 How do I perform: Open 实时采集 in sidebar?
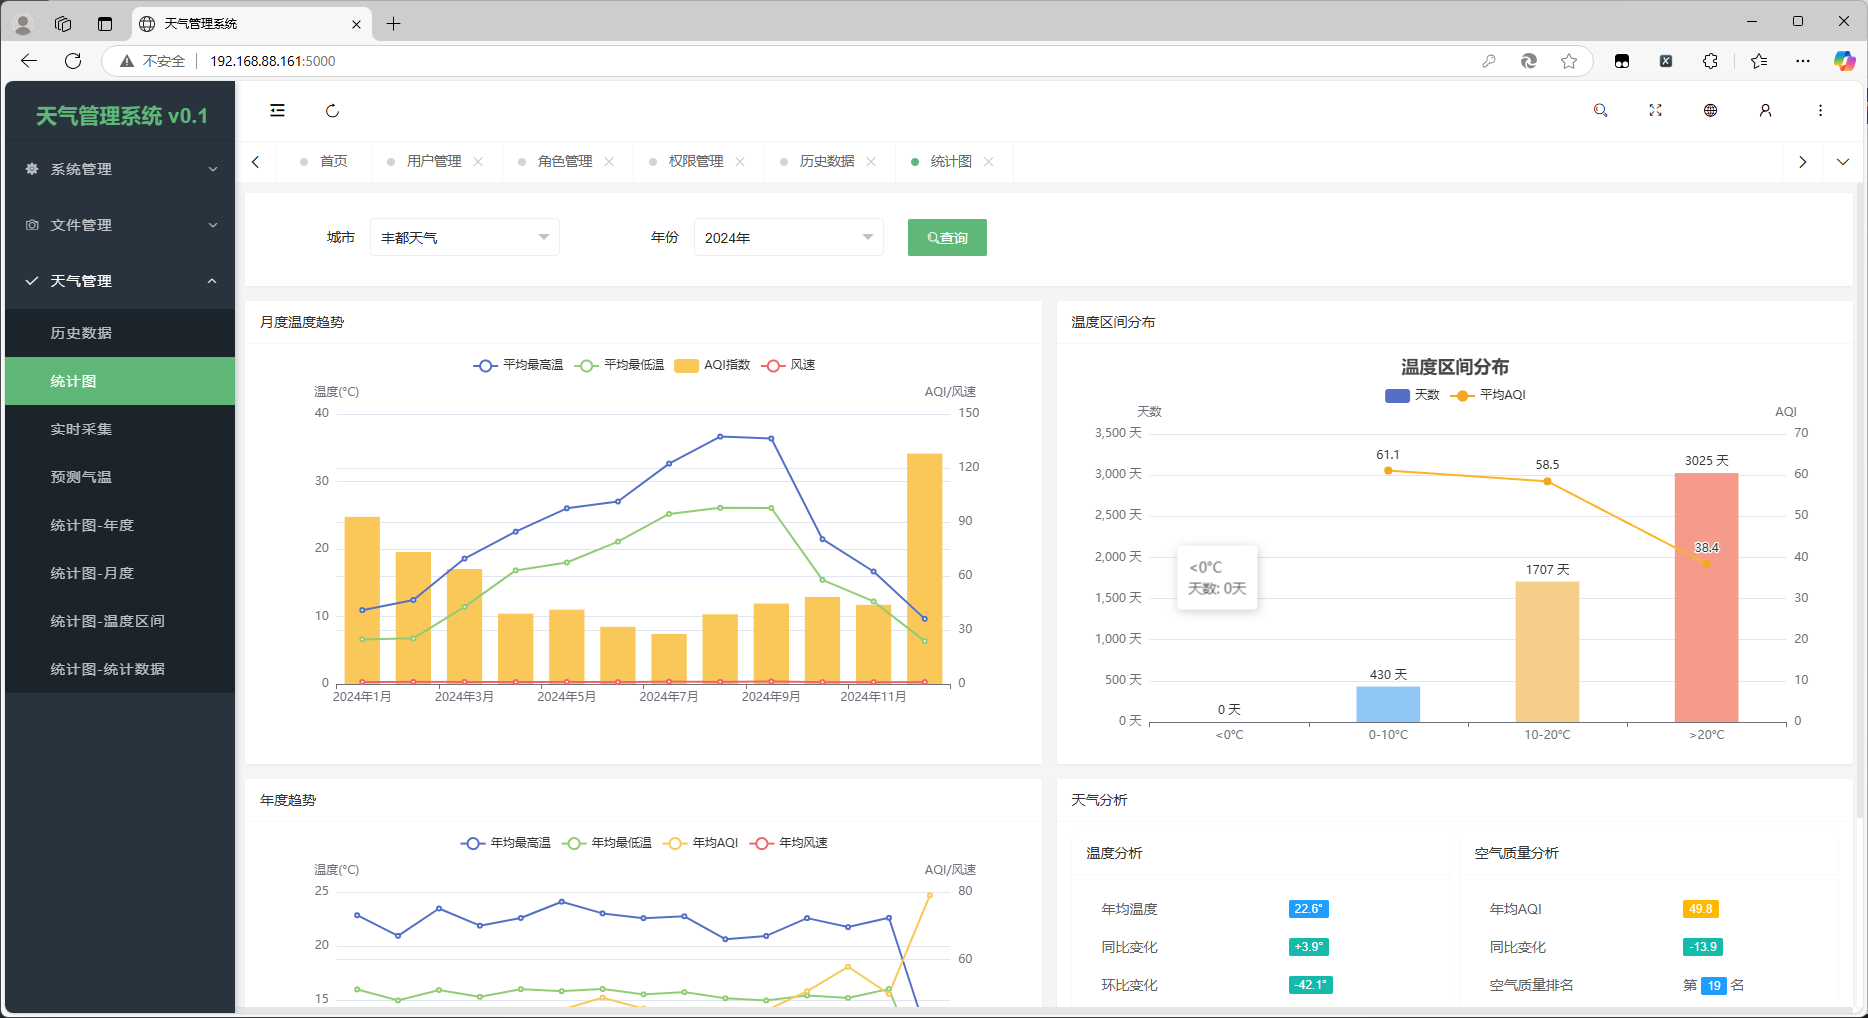(x=120, y=429)
